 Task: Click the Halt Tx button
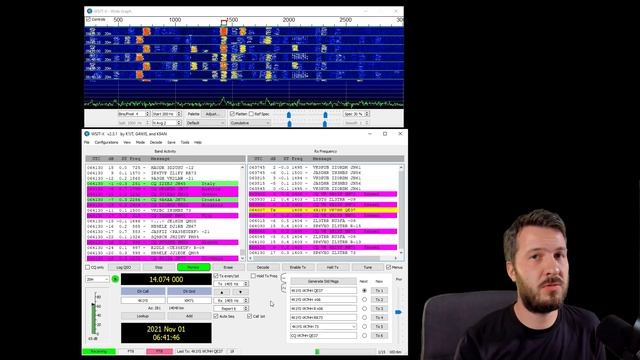(x=333, y=267)
